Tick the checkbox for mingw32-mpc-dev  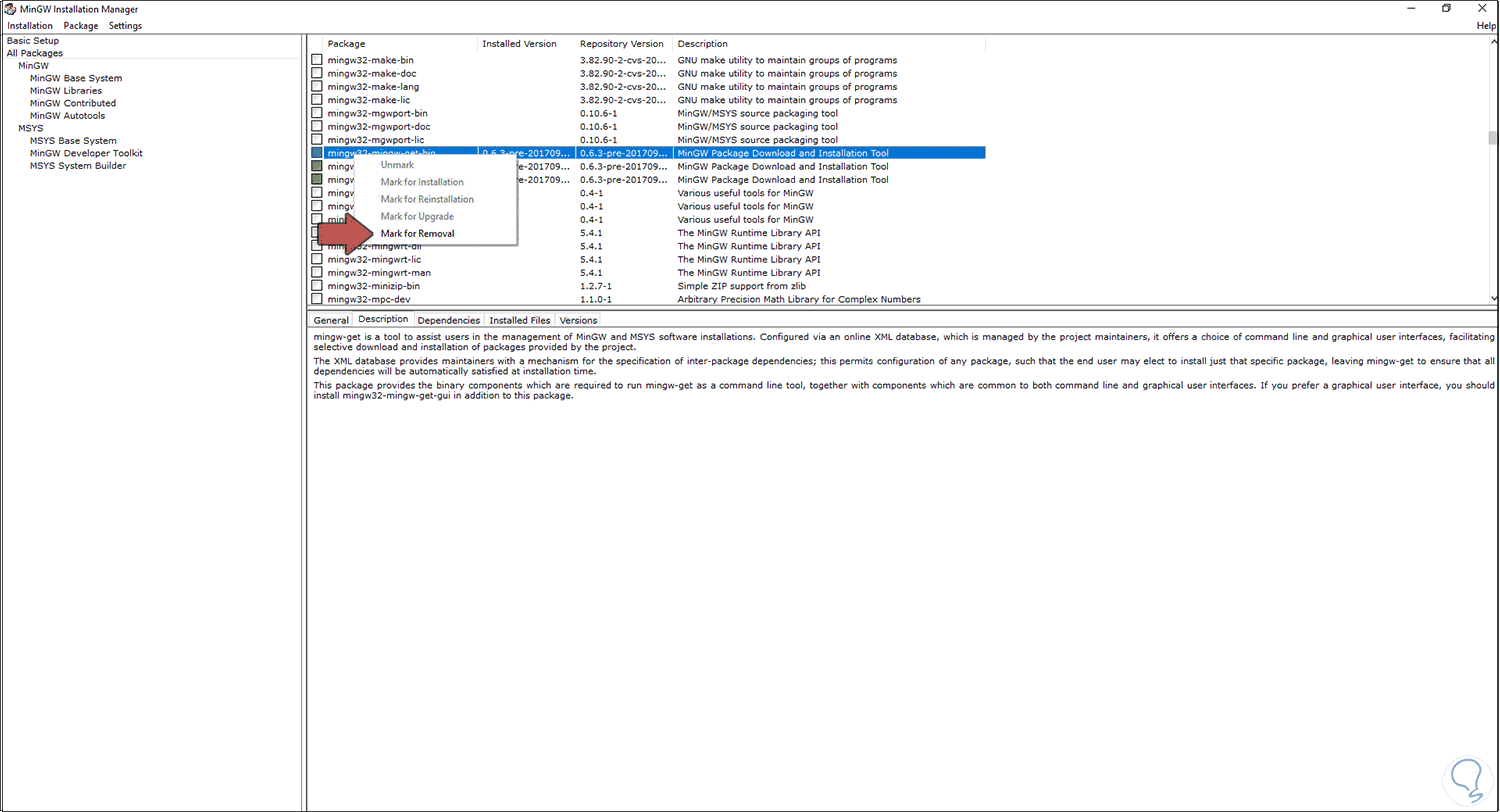317,299
